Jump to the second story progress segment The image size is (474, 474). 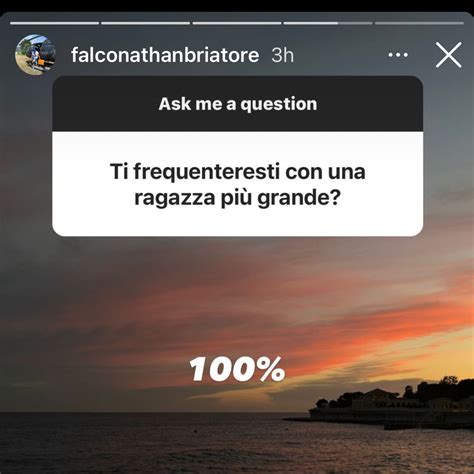click(146, 23)
